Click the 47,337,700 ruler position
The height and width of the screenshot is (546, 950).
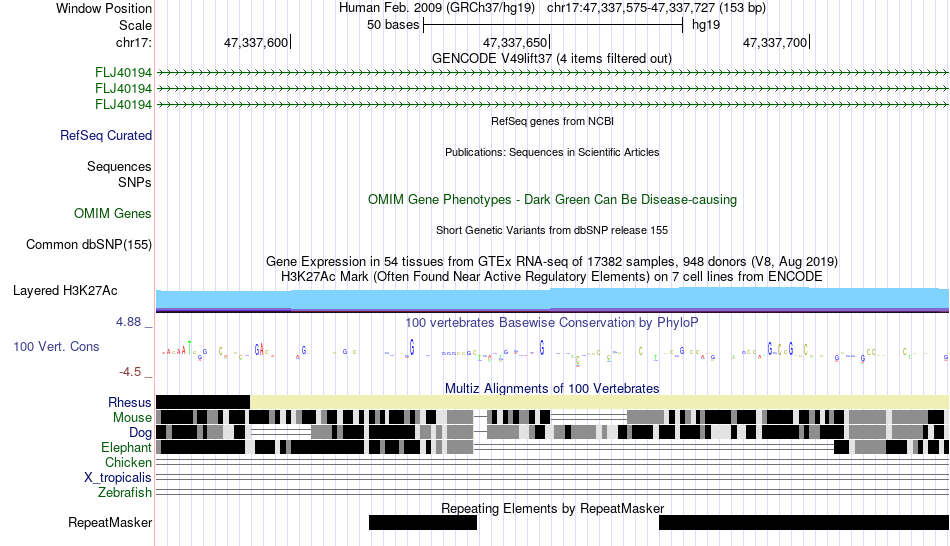point(775,42)
